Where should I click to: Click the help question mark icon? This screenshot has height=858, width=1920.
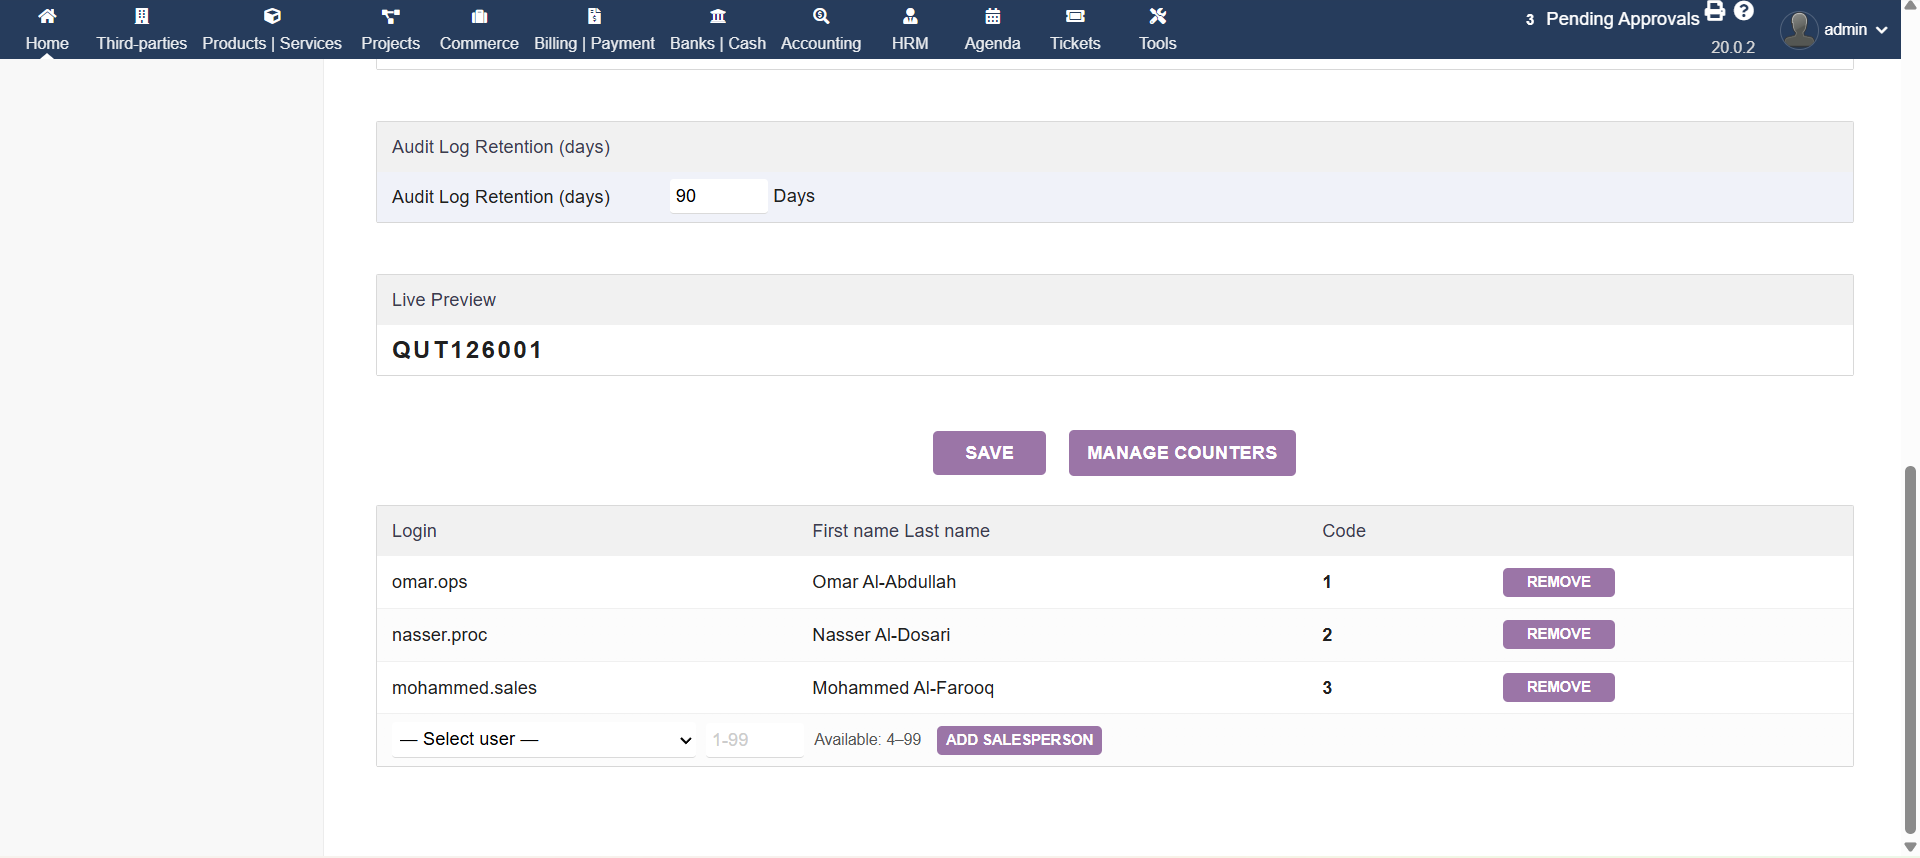coord(1744,12)
